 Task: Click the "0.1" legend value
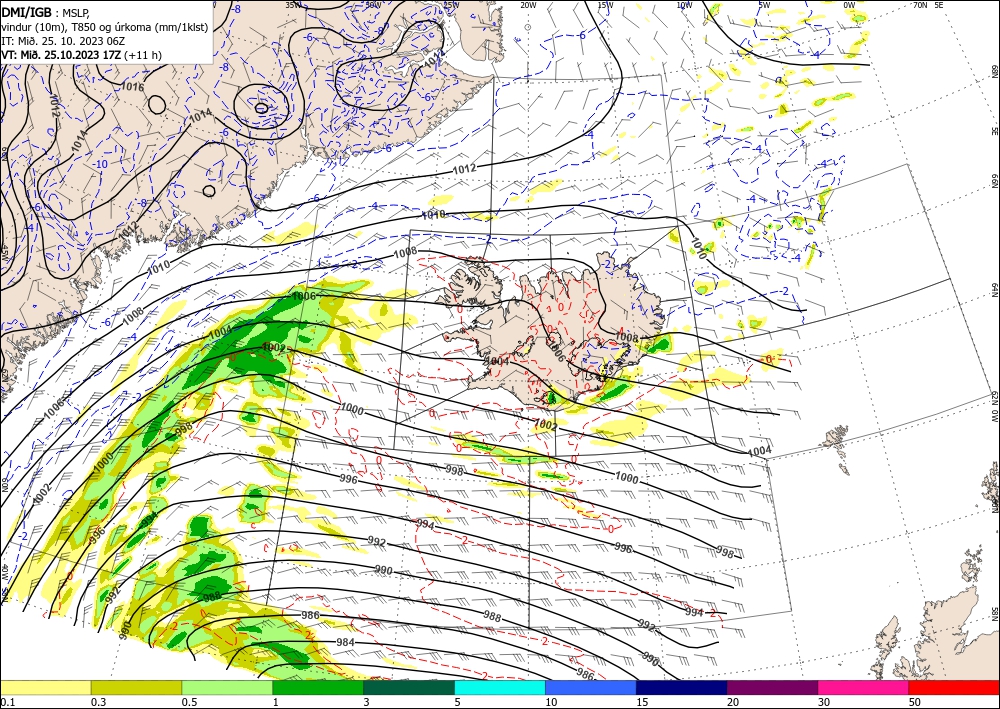click(7, 702)
